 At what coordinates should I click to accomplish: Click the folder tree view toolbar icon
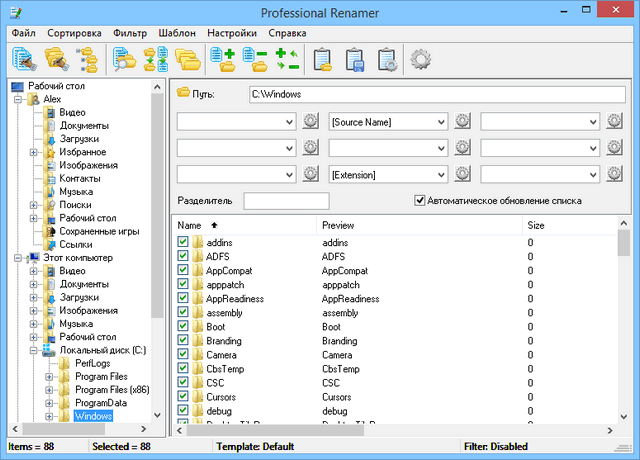pyautogui.click(x=88, y=60)
